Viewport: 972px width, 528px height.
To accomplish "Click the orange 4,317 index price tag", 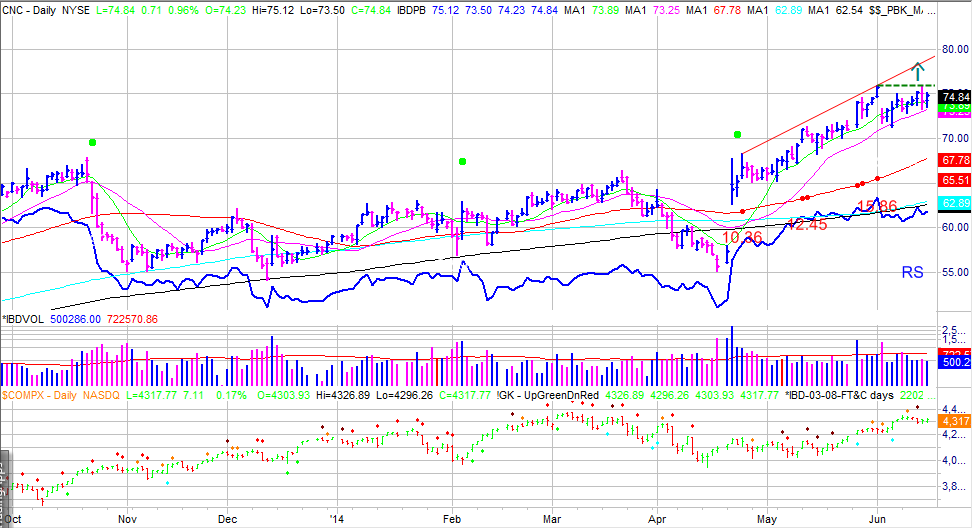I will 955,421.
